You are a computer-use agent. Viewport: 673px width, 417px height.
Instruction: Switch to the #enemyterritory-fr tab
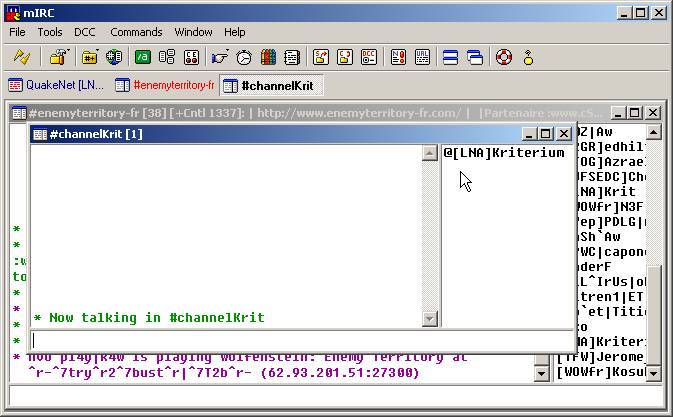(x=164, y=85)
